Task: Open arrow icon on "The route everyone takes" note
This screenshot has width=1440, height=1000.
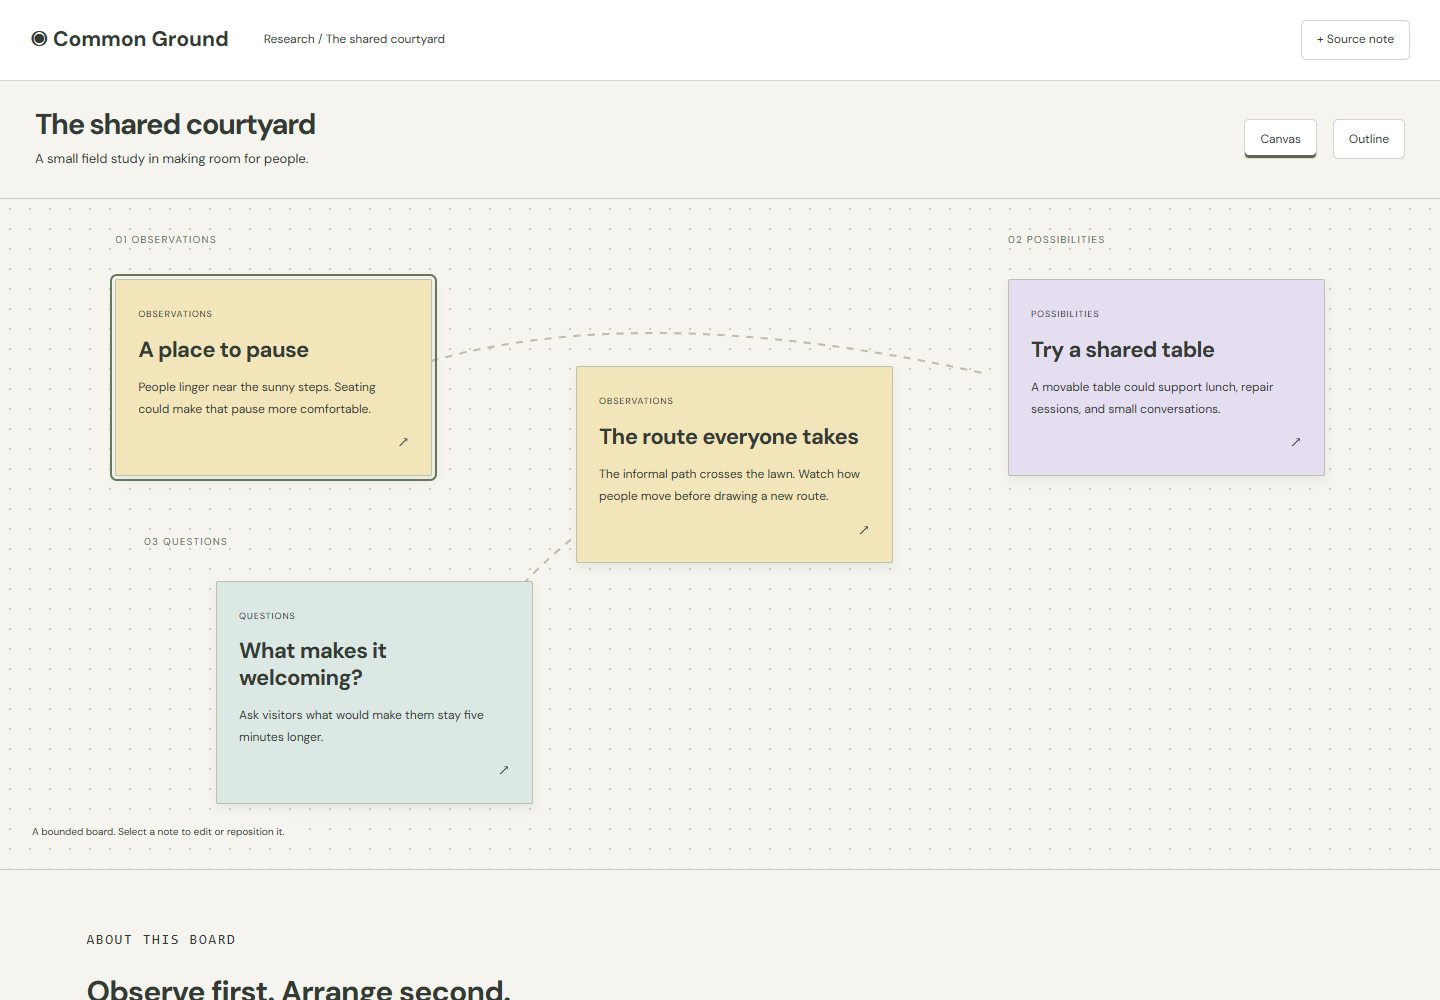Action: point(864,530)
